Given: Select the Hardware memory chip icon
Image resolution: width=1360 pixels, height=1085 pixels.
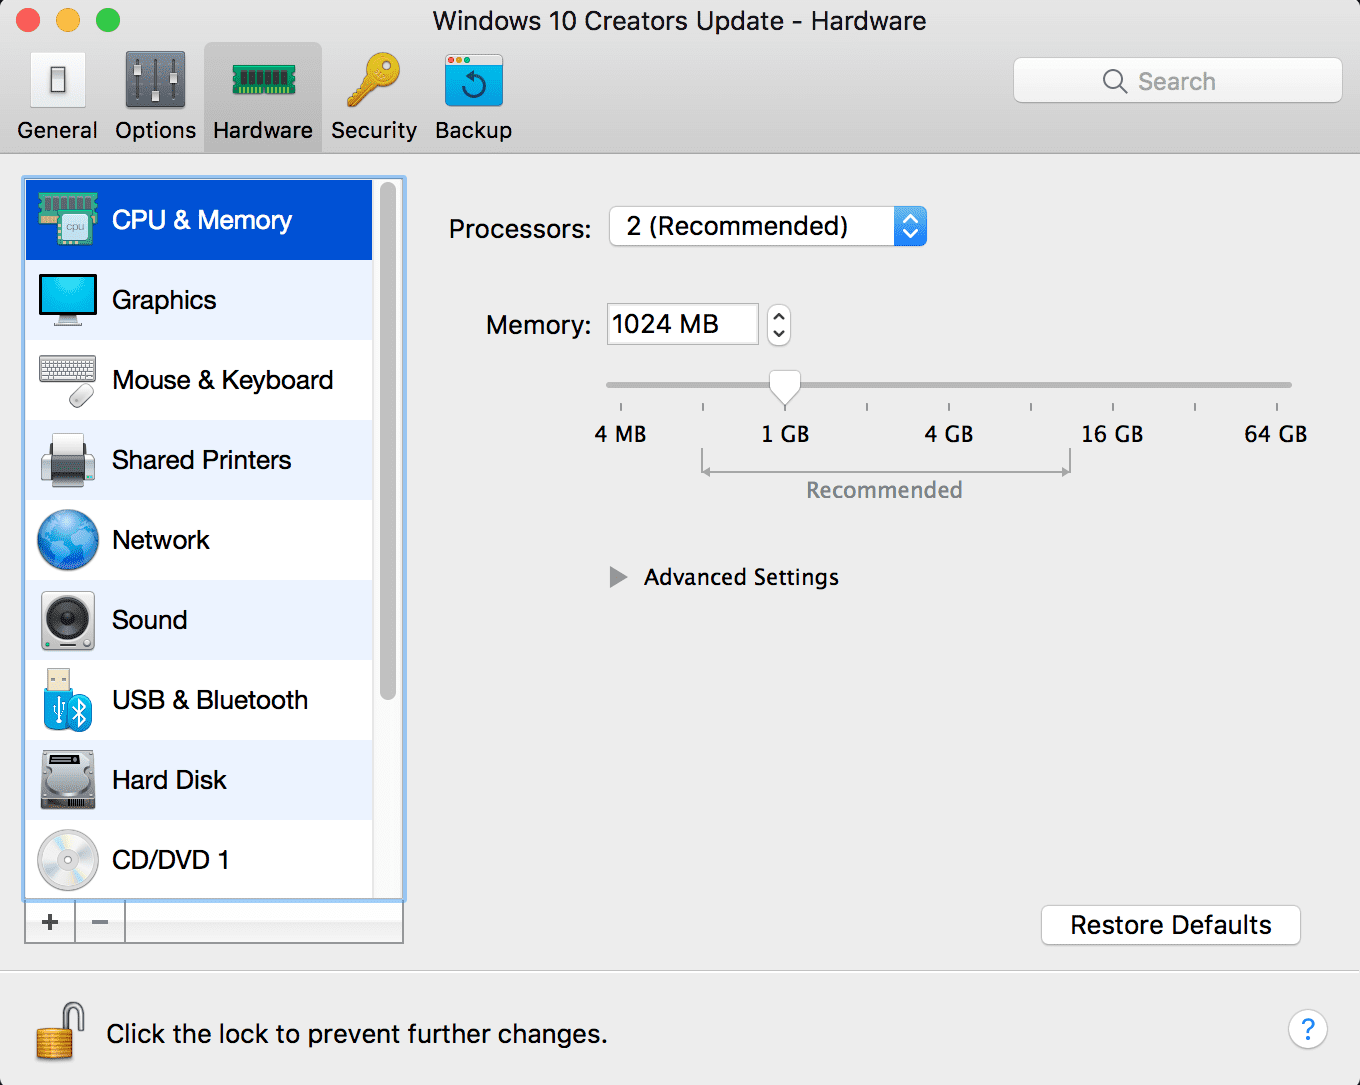Looking at the screenshot, I should coord(263,79).
